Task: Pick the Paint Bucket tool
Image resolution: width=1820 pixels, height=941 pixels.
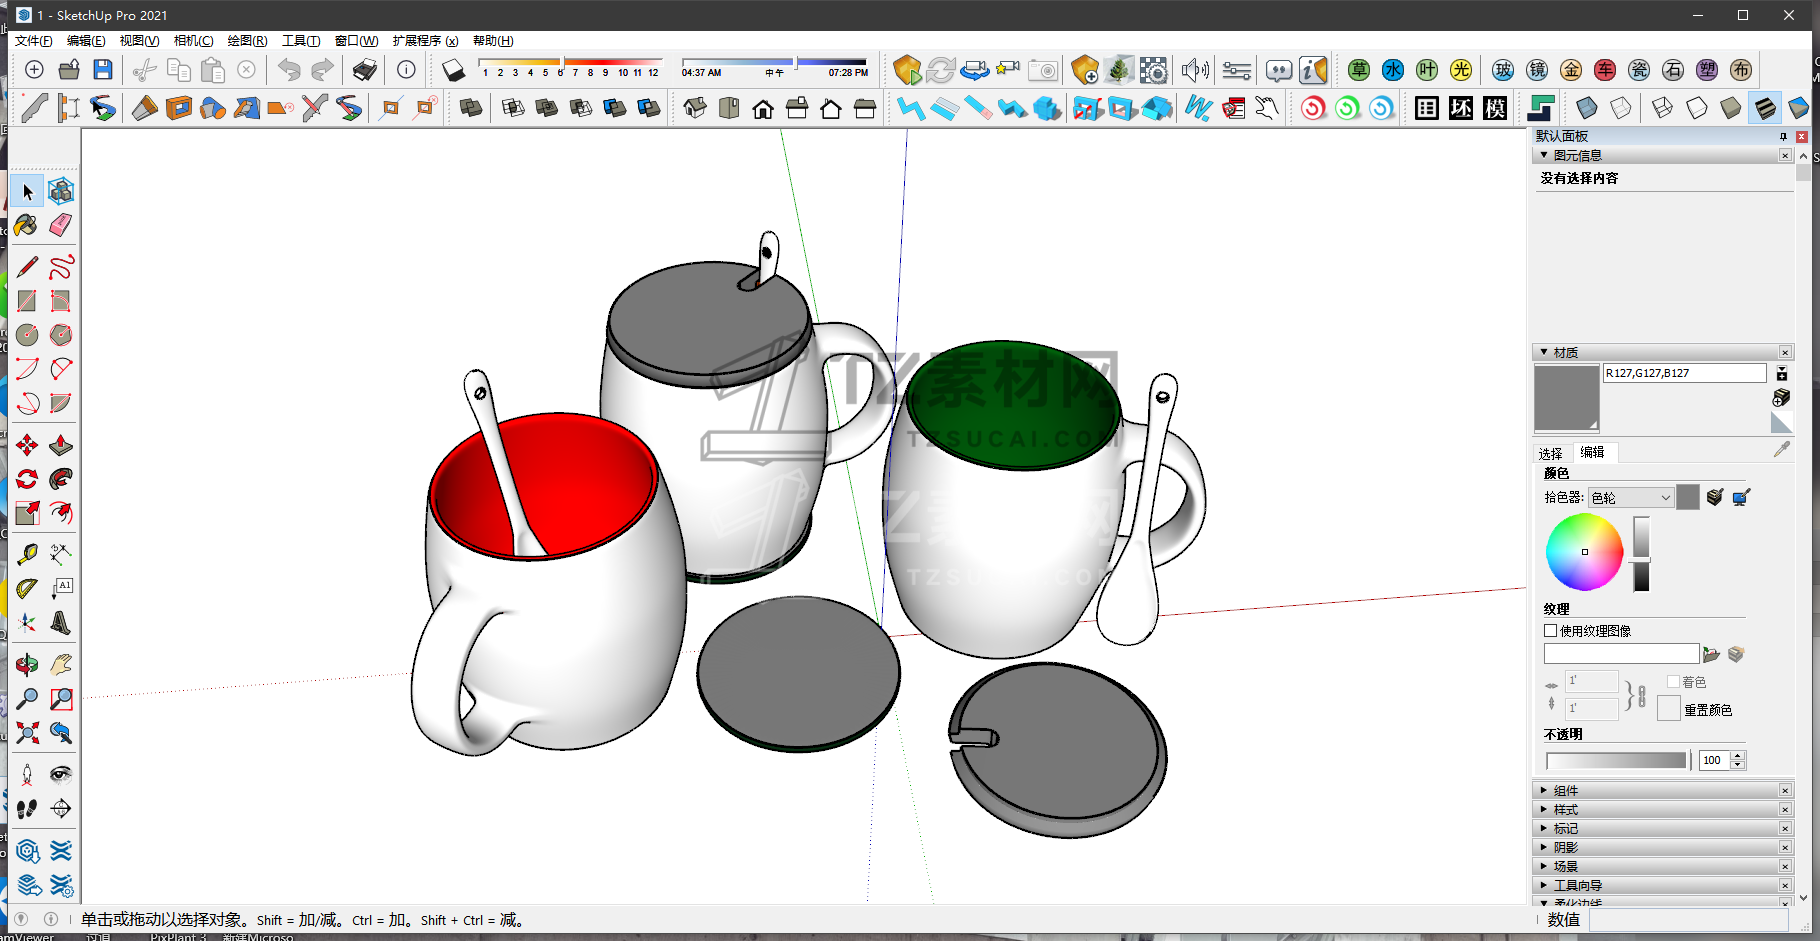Action: tap(27, 225)
